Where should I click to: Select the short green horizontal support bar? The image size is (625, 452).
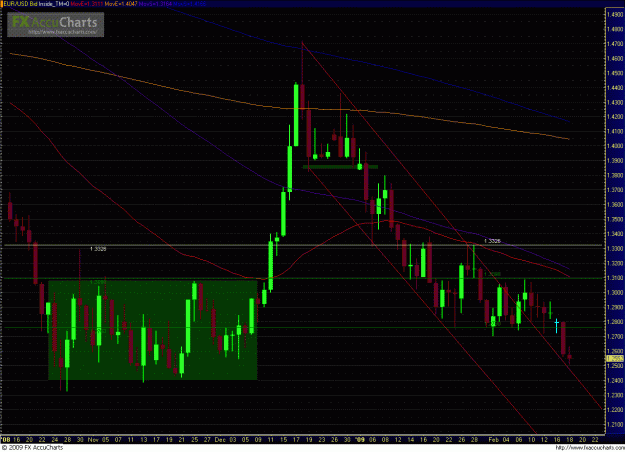coord(340,167)
